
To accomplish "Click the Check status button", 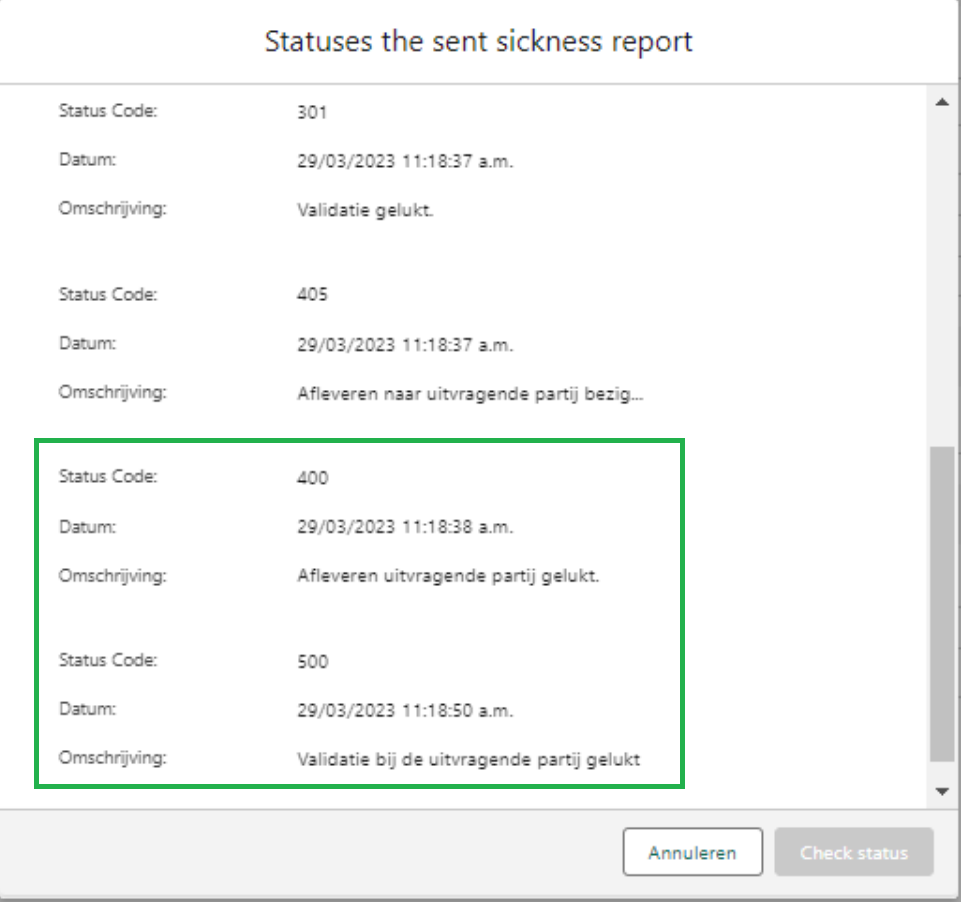I will pyautogui.click(x=854, y=852).
